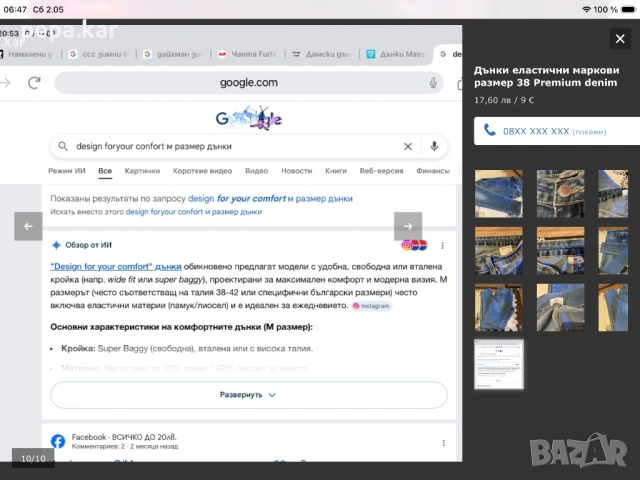Open Веб-версия search tab
Screen dimensions: 640x480
tap(382, 171)
